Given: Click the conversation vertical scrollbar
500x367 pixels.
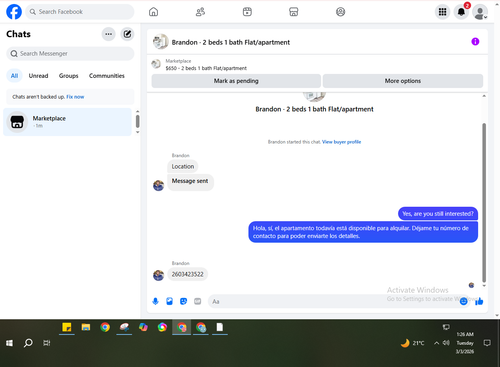Looking at the screenshot, I should pyautogui.click(x=484, y=203).
